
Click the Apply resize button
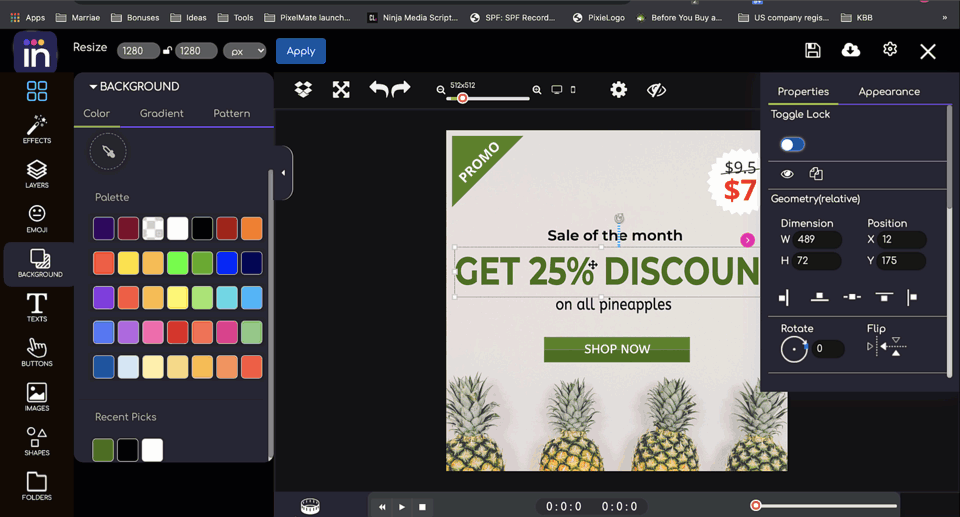301,51
